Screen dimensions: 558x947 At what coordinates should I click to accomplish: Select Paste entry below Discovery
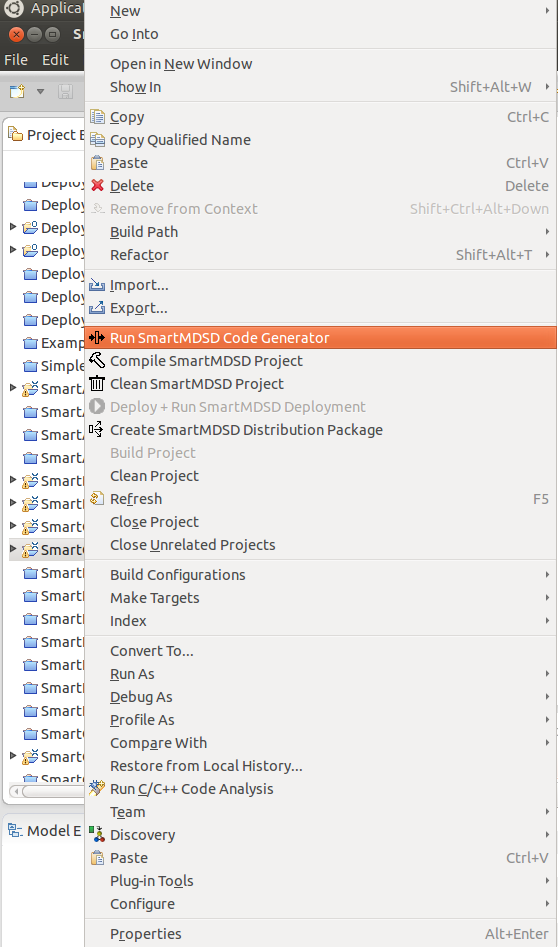coord(320,858)
